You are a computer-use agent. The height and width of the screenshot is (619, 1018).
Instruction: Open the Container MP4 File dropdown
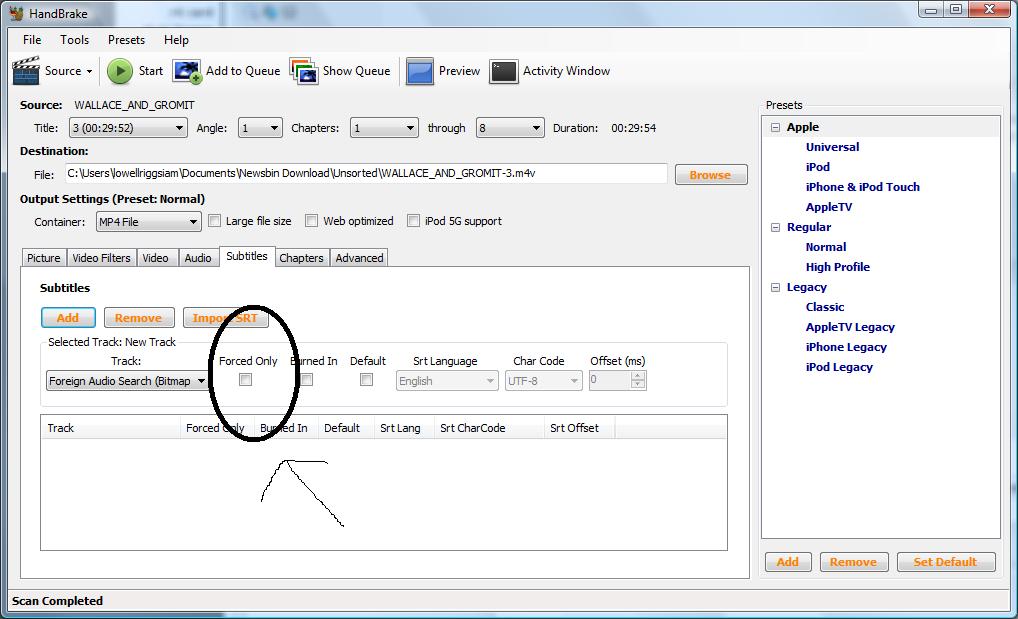149,221
